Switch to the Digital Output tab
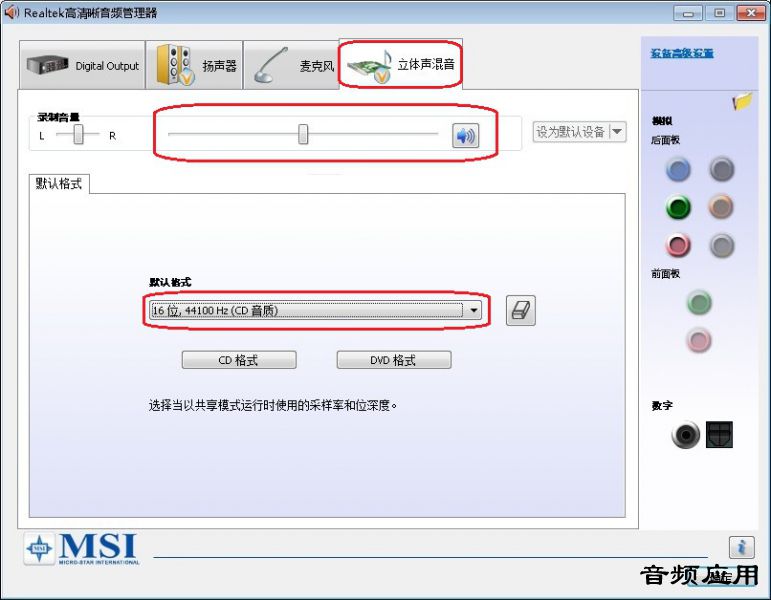This screenshot has height=600, width=771. [x=82, y=65]
